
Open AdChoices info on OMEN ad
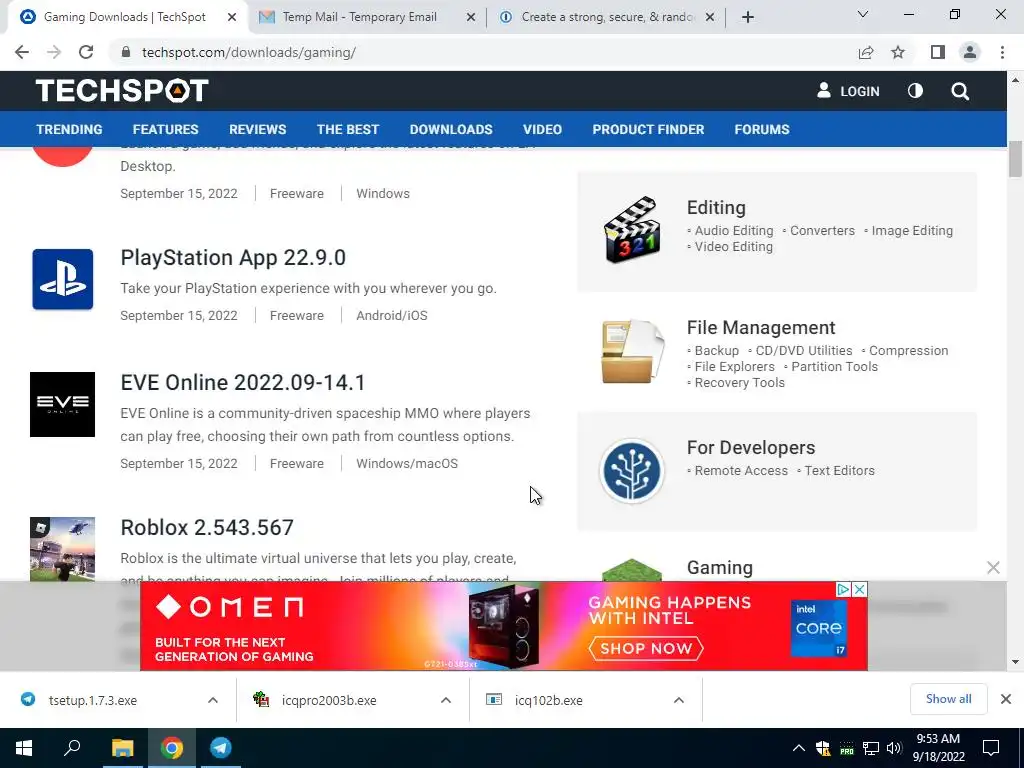click(x=844, y=589)
